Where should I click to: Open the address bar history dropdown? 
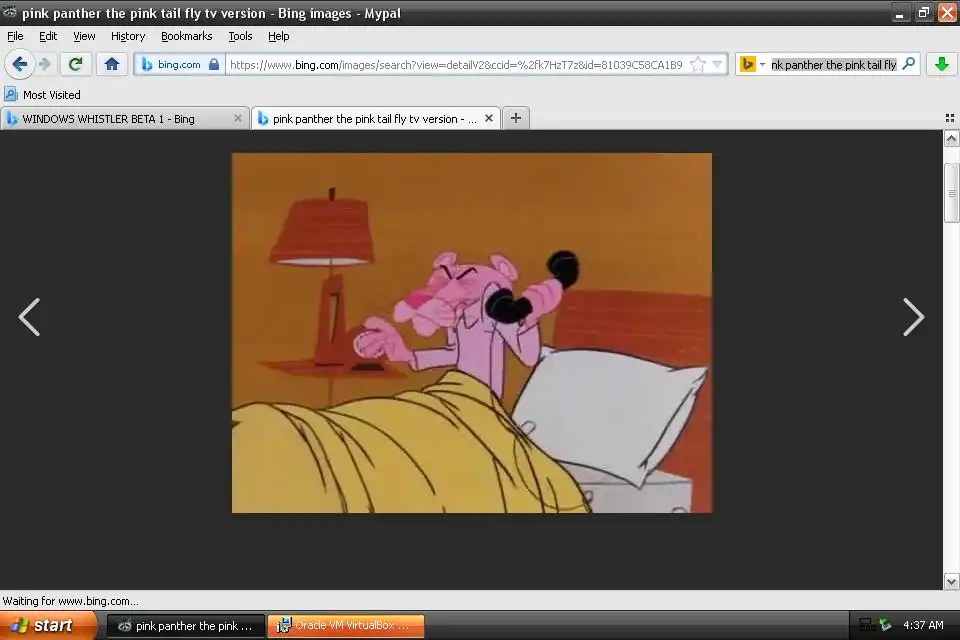point(718,64)
